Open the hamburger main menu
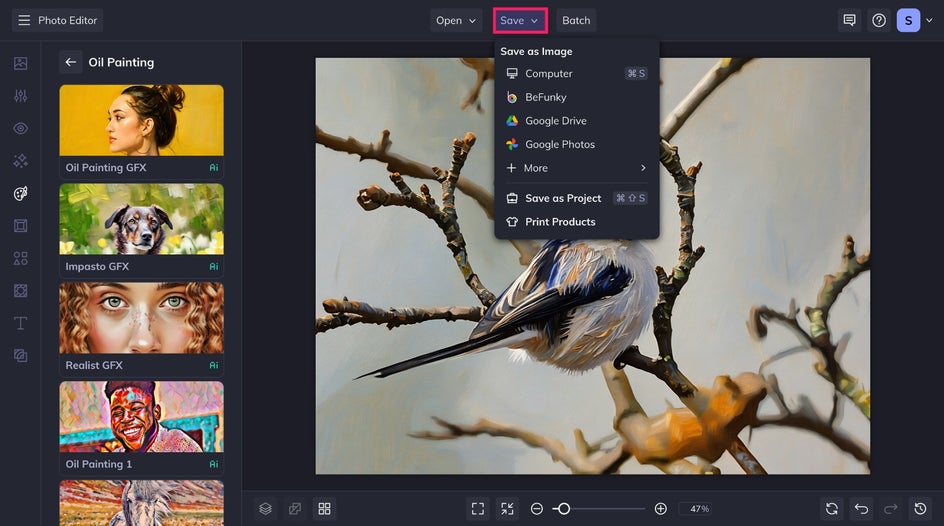 pyautogui.click(x=24, y=20)
